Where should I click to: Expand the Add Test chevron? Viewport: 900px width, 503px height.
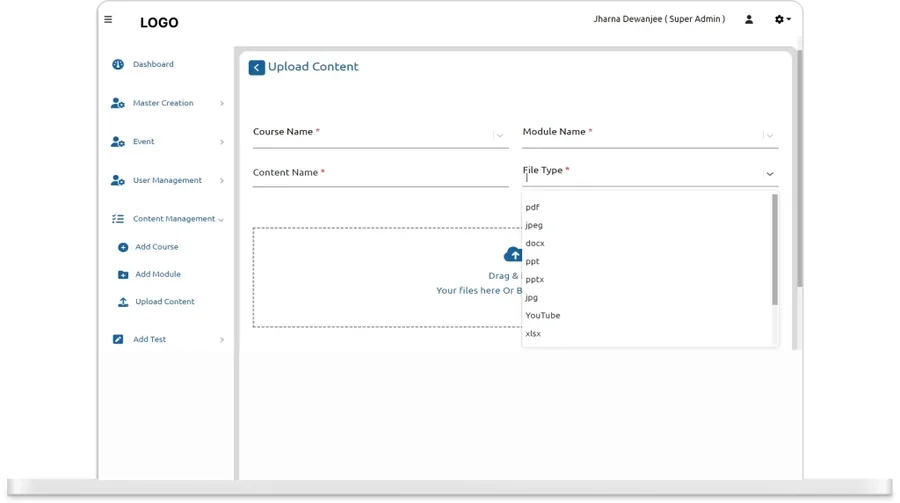point(222,340)
